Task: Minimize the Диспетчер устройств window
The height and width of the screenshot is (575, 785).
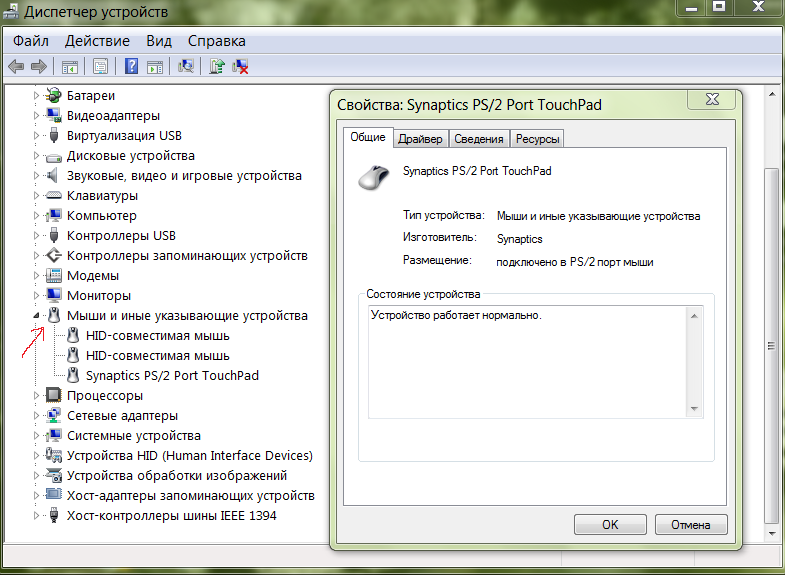Action: pos(691,7)
